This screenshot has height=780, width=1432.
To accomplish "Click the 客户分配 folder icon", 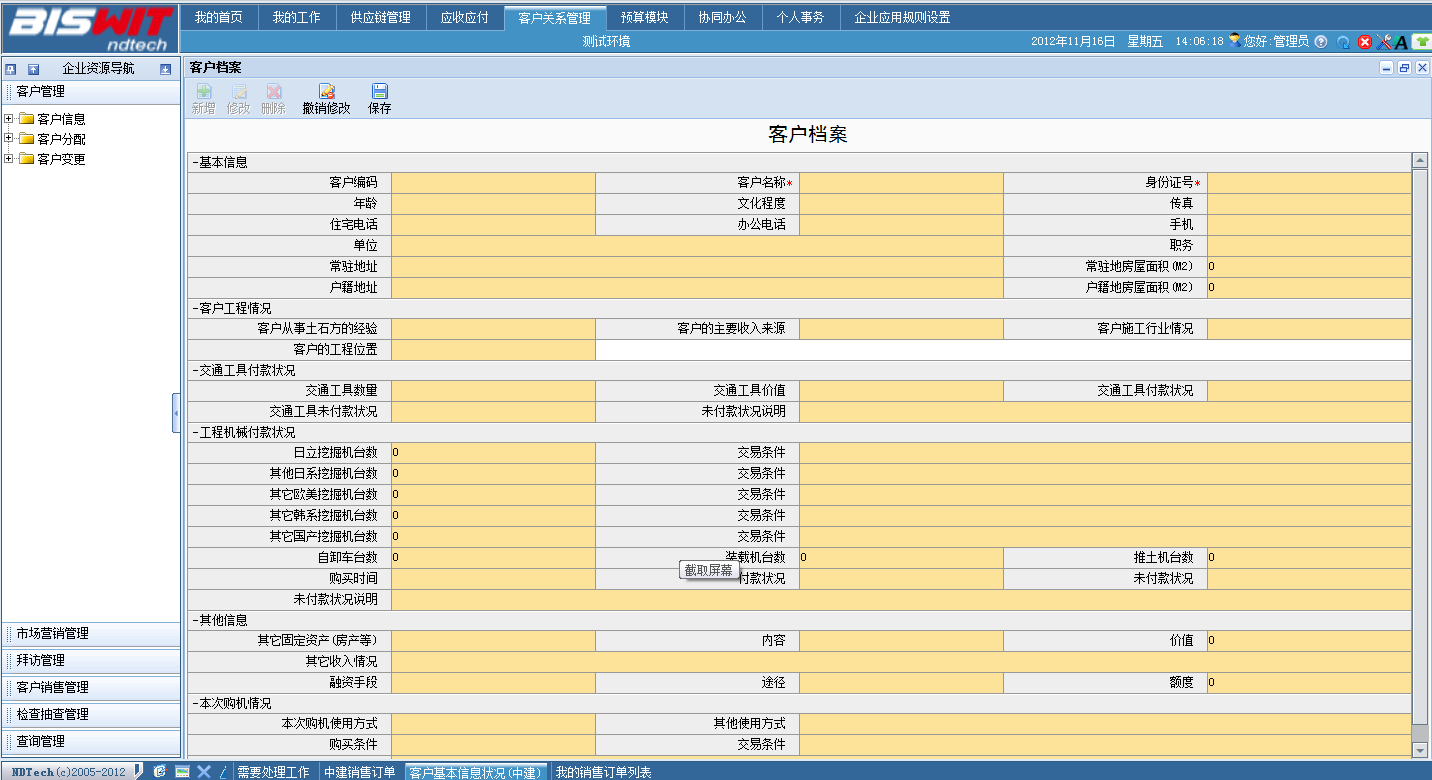I will point(27,139).
